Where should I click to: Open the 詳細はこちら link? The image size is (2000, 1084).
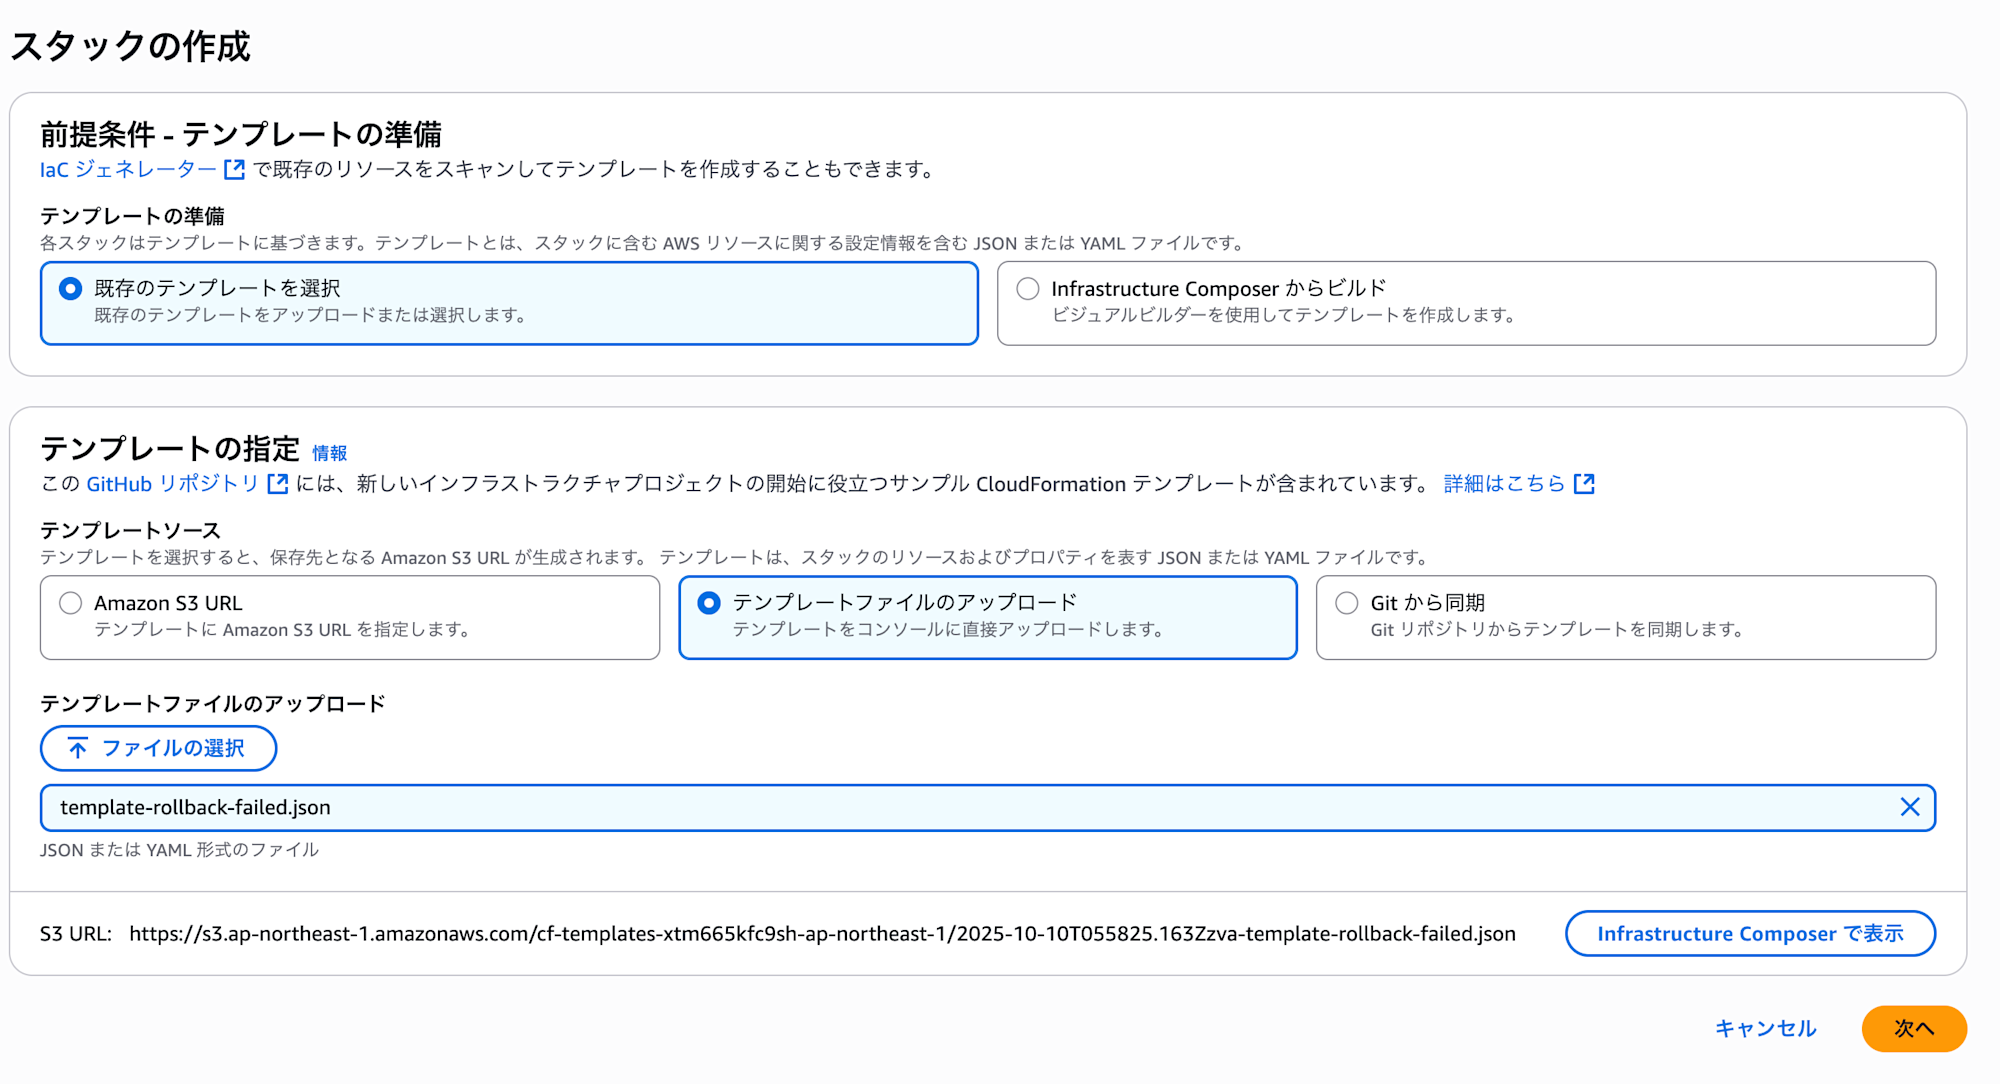coord(1504,484)
